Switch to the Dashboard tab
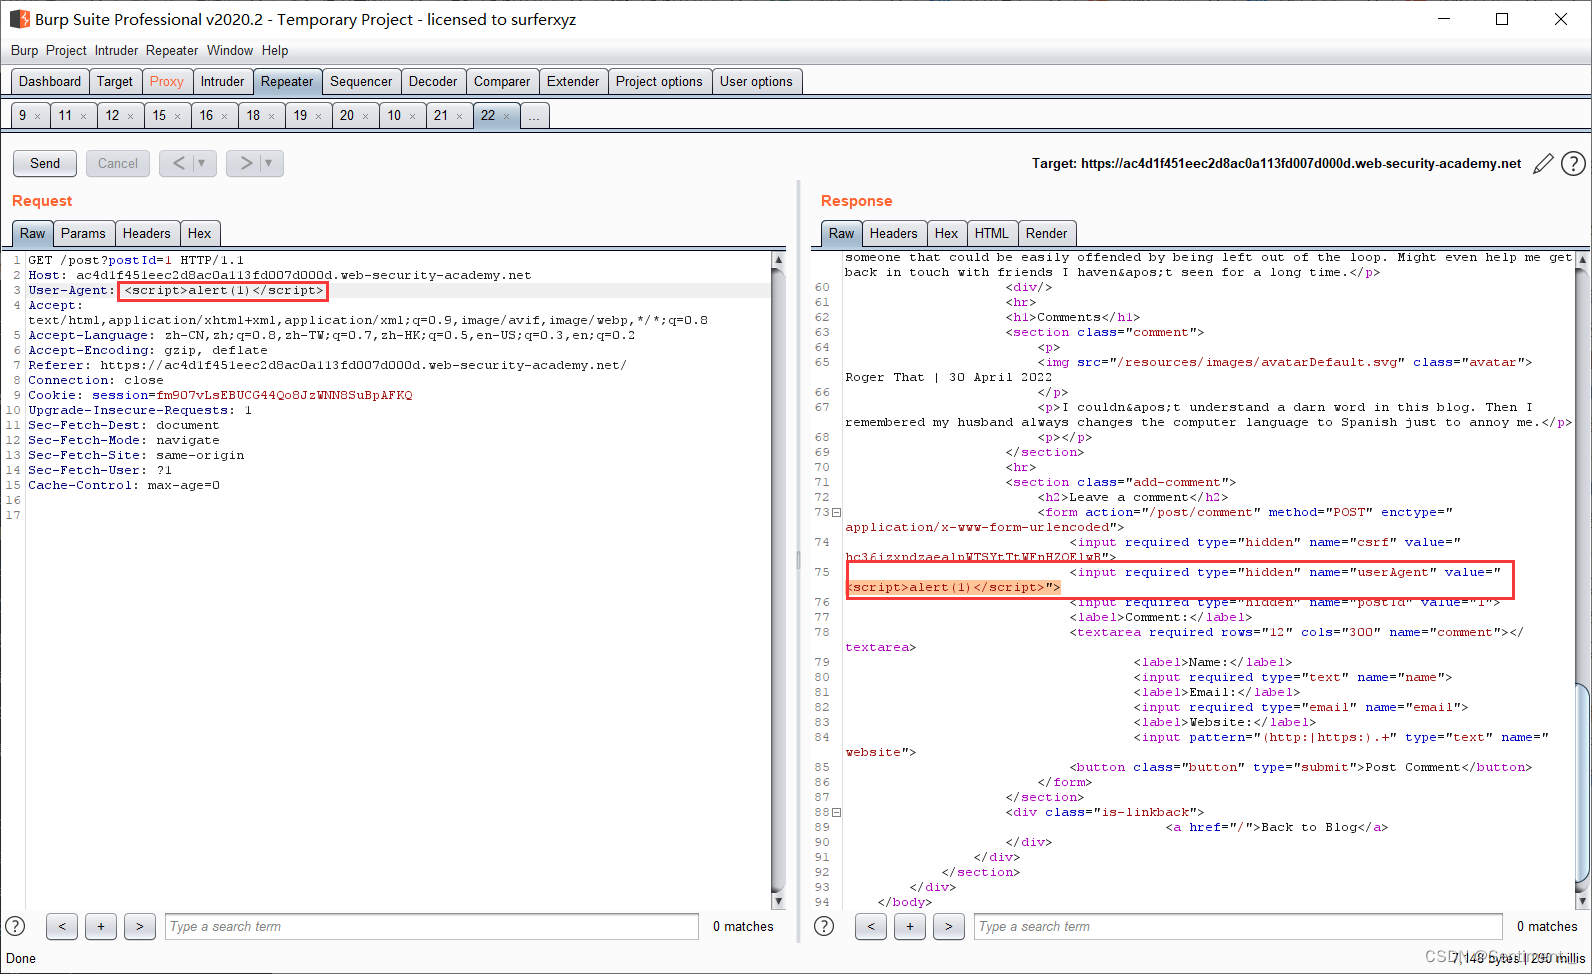Viewport: 1592px width, 974px height. [x=50, y=81]
